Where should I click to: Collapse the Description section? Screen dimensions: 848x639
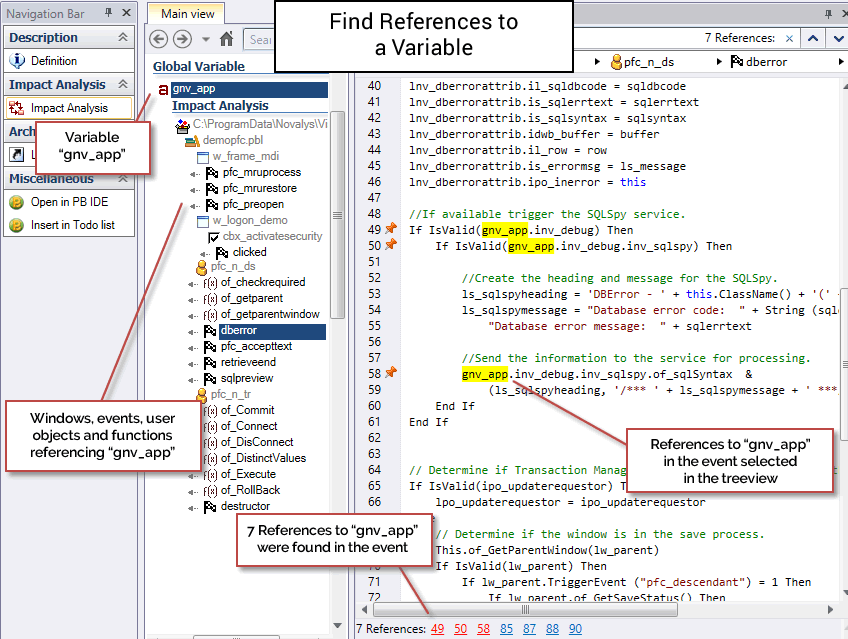click(122, 37)
